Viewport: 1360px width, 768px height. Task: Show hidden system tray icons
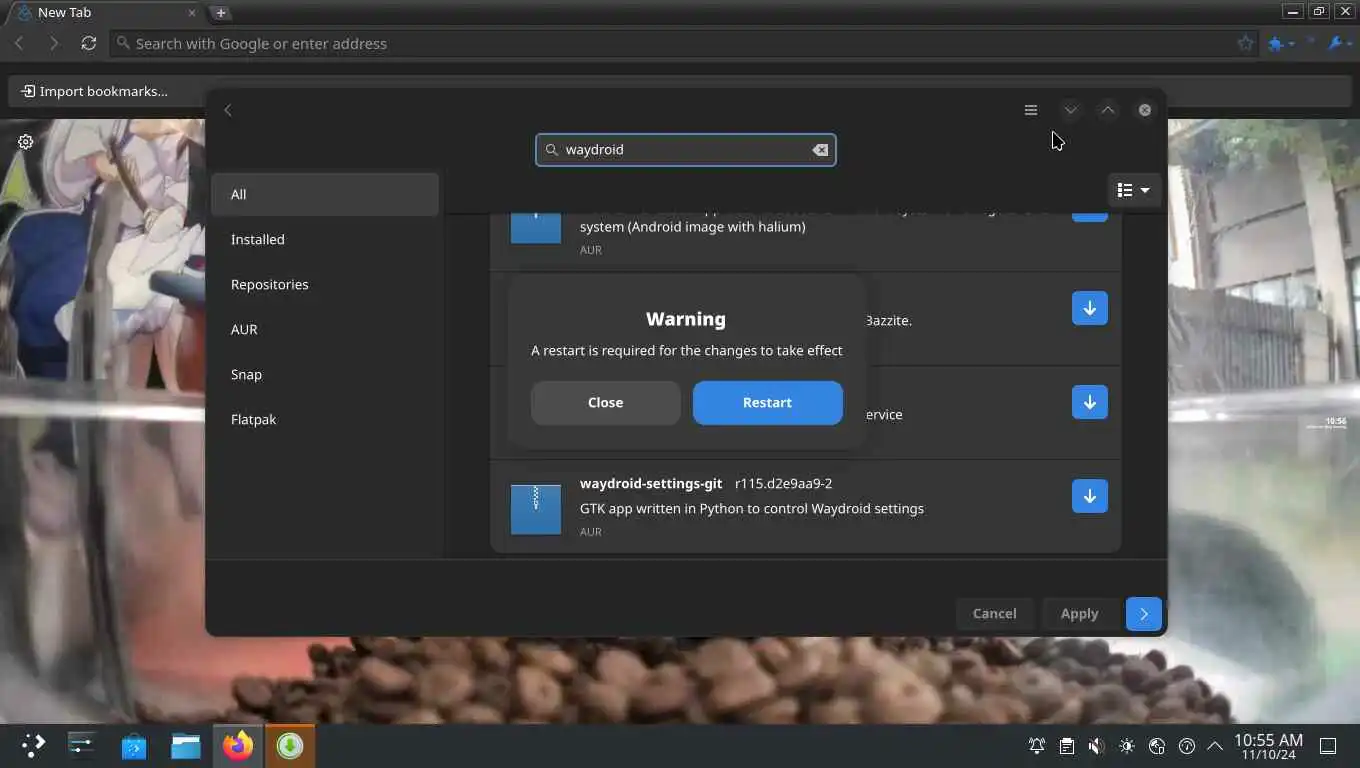(1215, 746)
